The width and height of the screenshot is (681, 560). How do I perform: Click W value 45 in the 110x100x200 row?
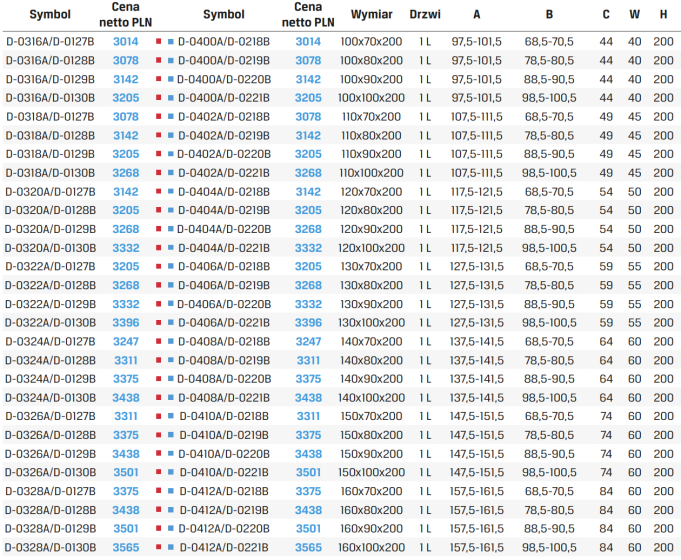[x=635, y=173]
